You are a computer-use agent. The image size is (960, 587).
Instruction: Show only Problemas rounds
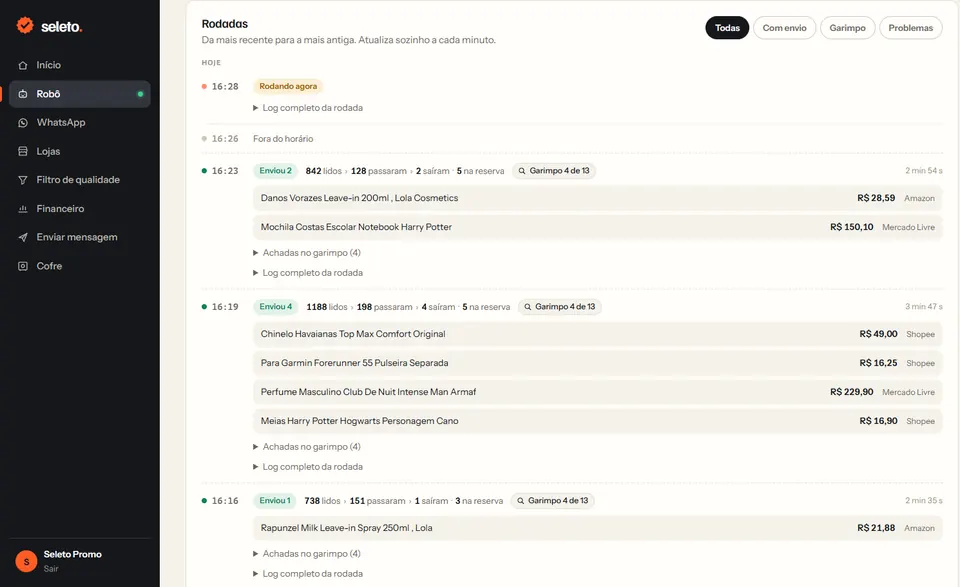click(910, 28)
